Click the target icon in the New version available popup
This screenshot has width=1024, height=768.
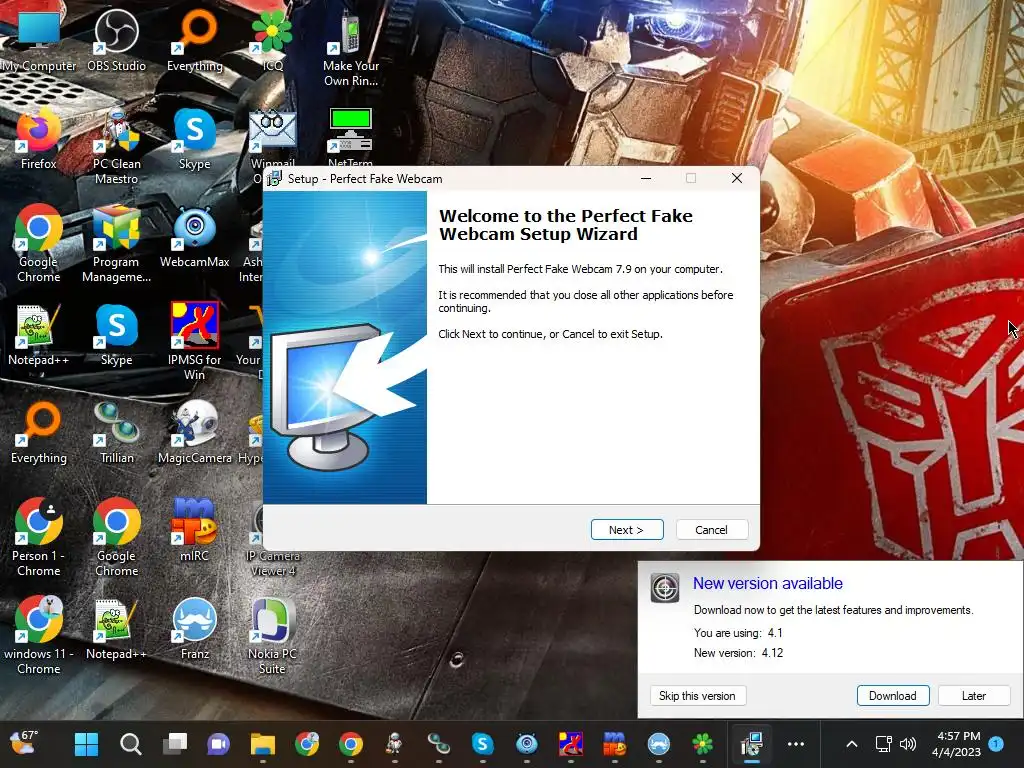665,588
